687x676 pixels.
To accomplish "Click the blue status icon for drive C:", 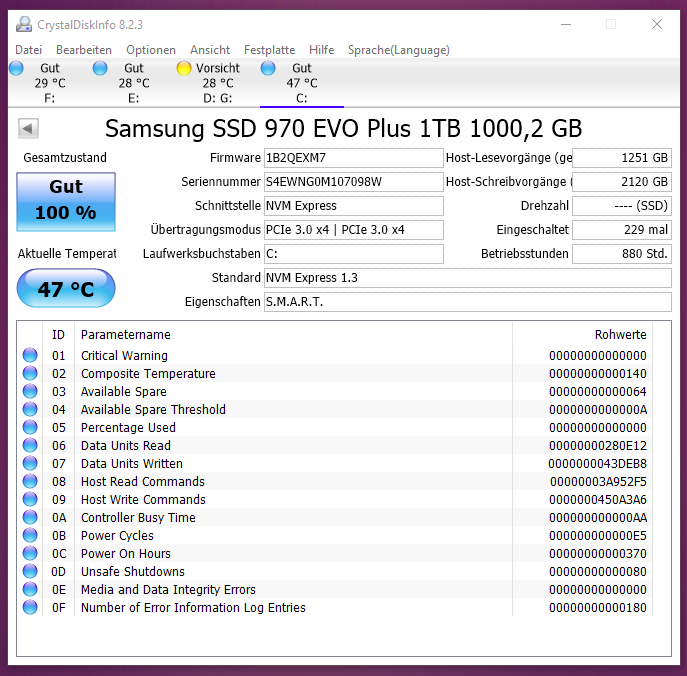I will [x=268, y=68].
